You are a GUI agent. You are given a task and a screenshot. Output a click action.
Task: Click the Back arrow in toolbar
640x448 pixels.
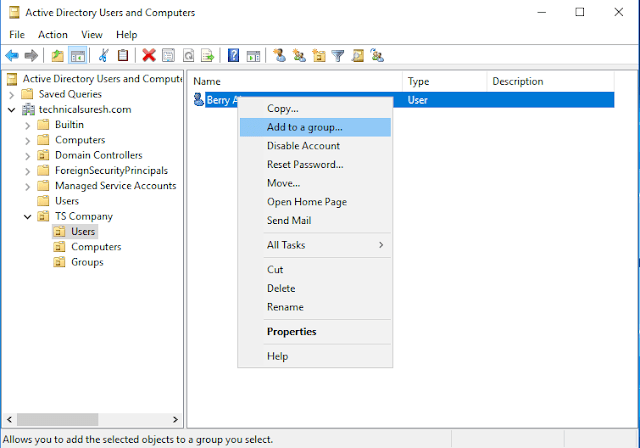[x=12, y=56]
